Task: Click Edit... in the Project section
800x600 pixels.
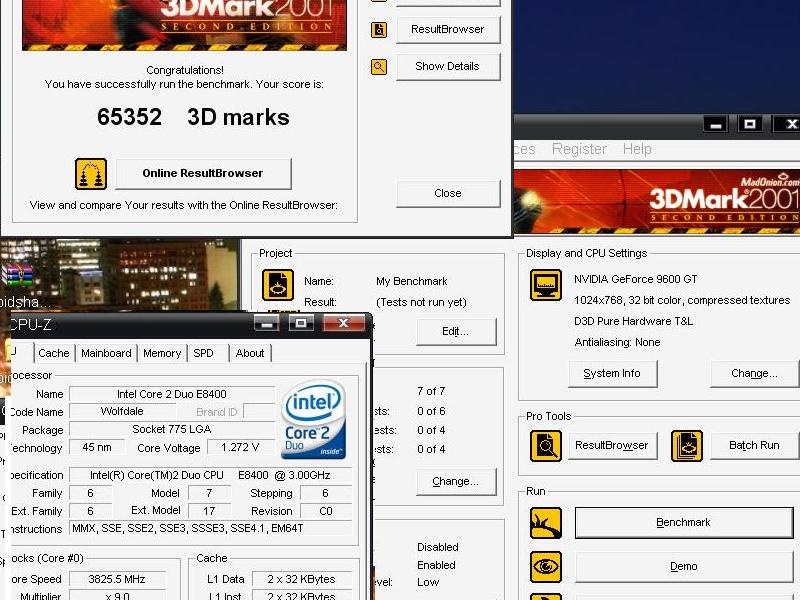Action: pyautogui.click(x=456, y=332)
